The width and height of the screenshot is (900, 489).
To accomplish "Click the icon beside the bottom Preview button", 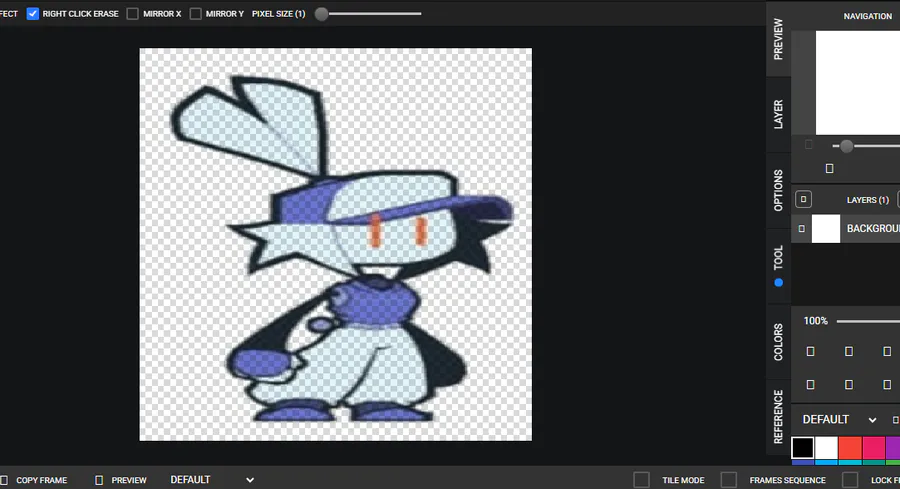I will [99, 480].
